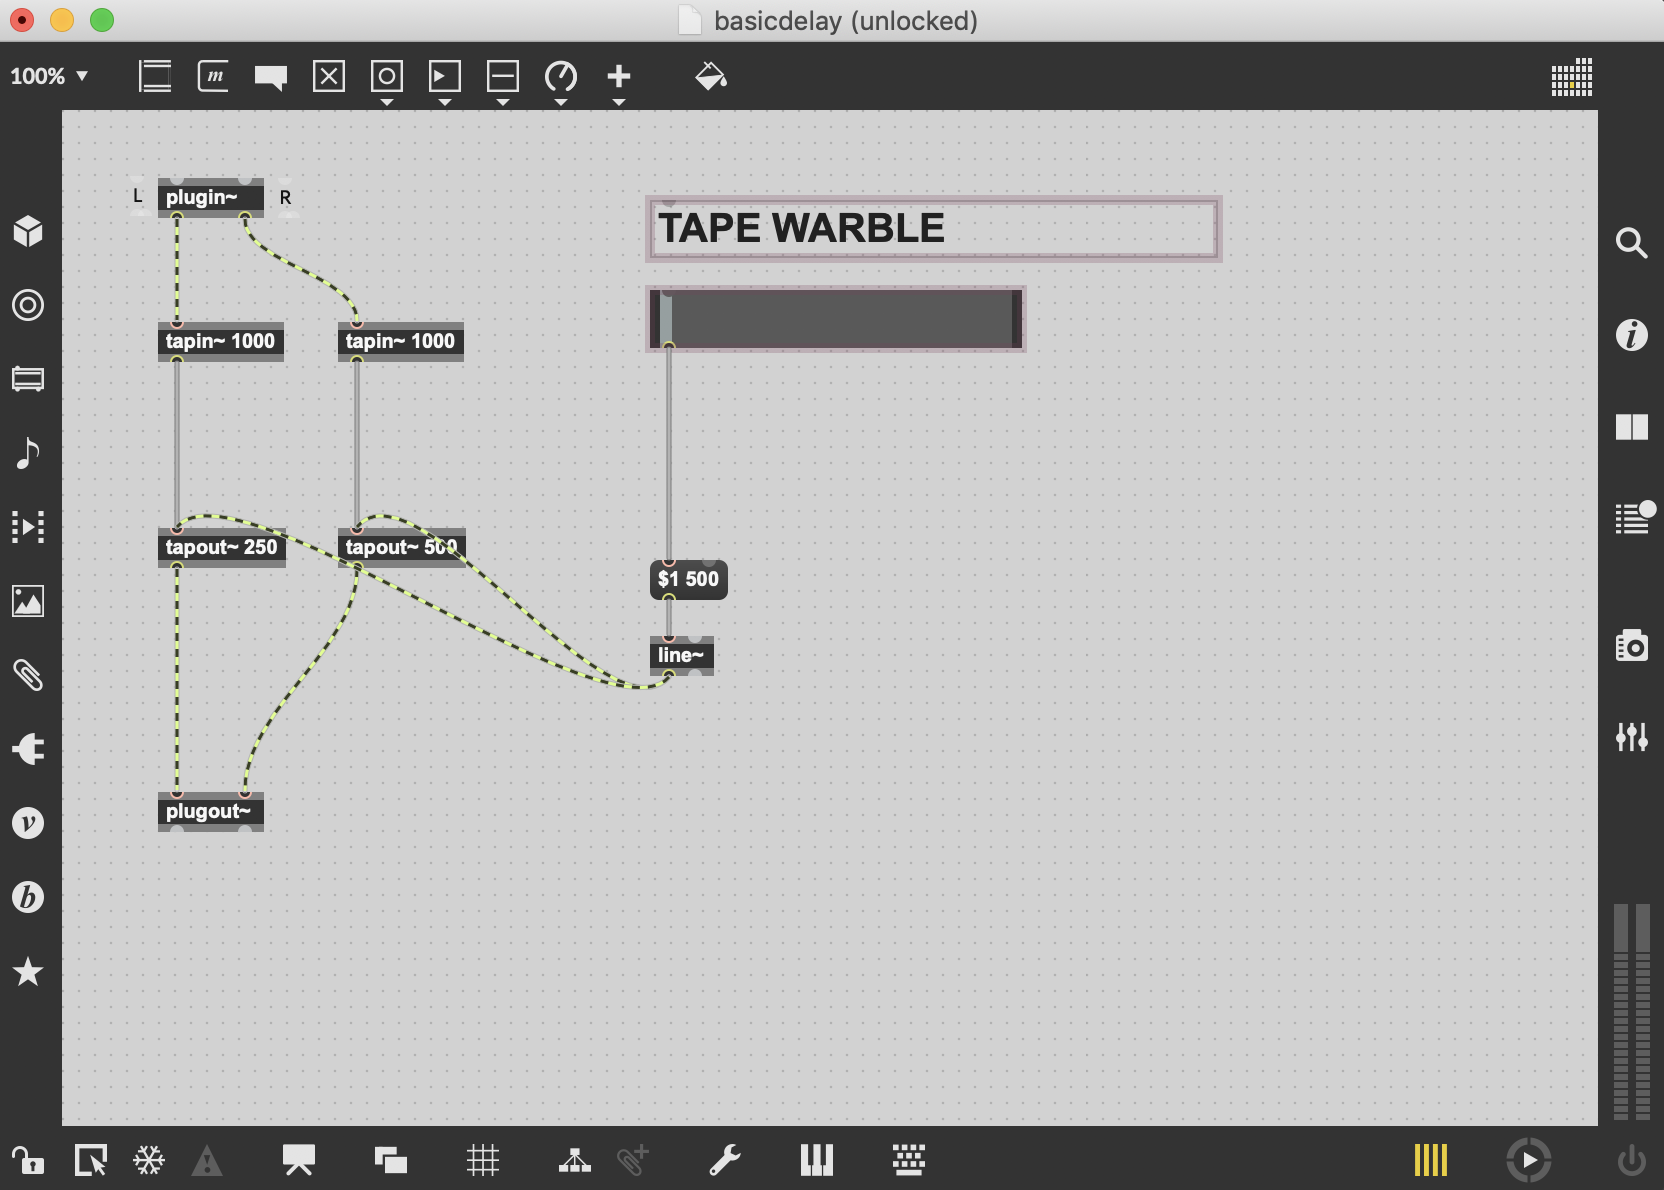Open the Plug-ins sidebar icon

28,749
